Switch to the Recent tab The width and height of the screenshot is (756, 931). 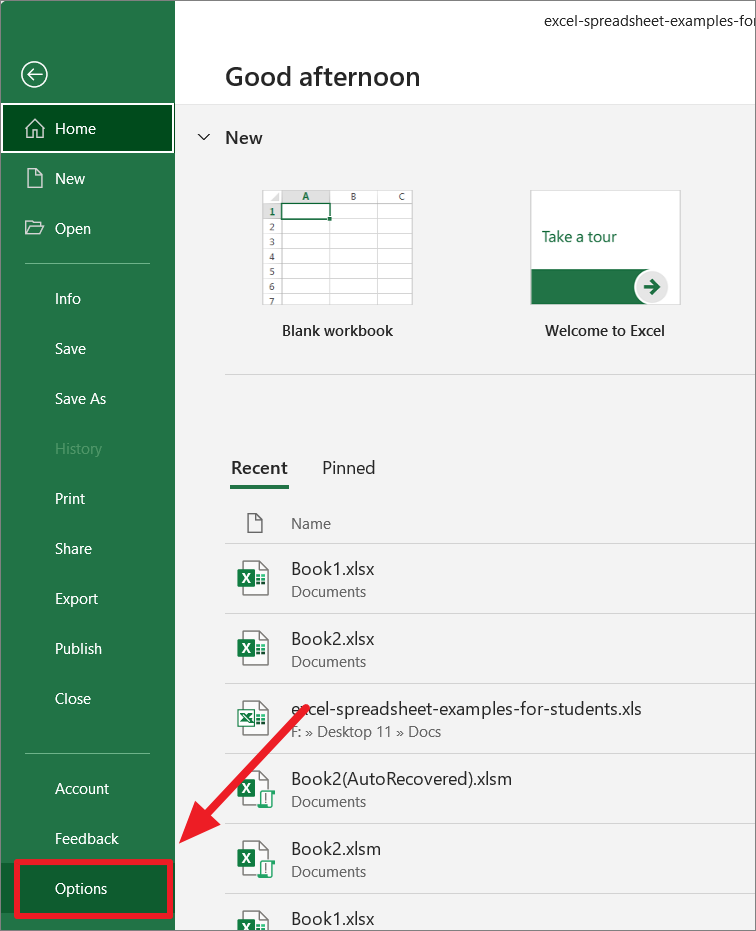pyautogui.click(x=259, y=468)
